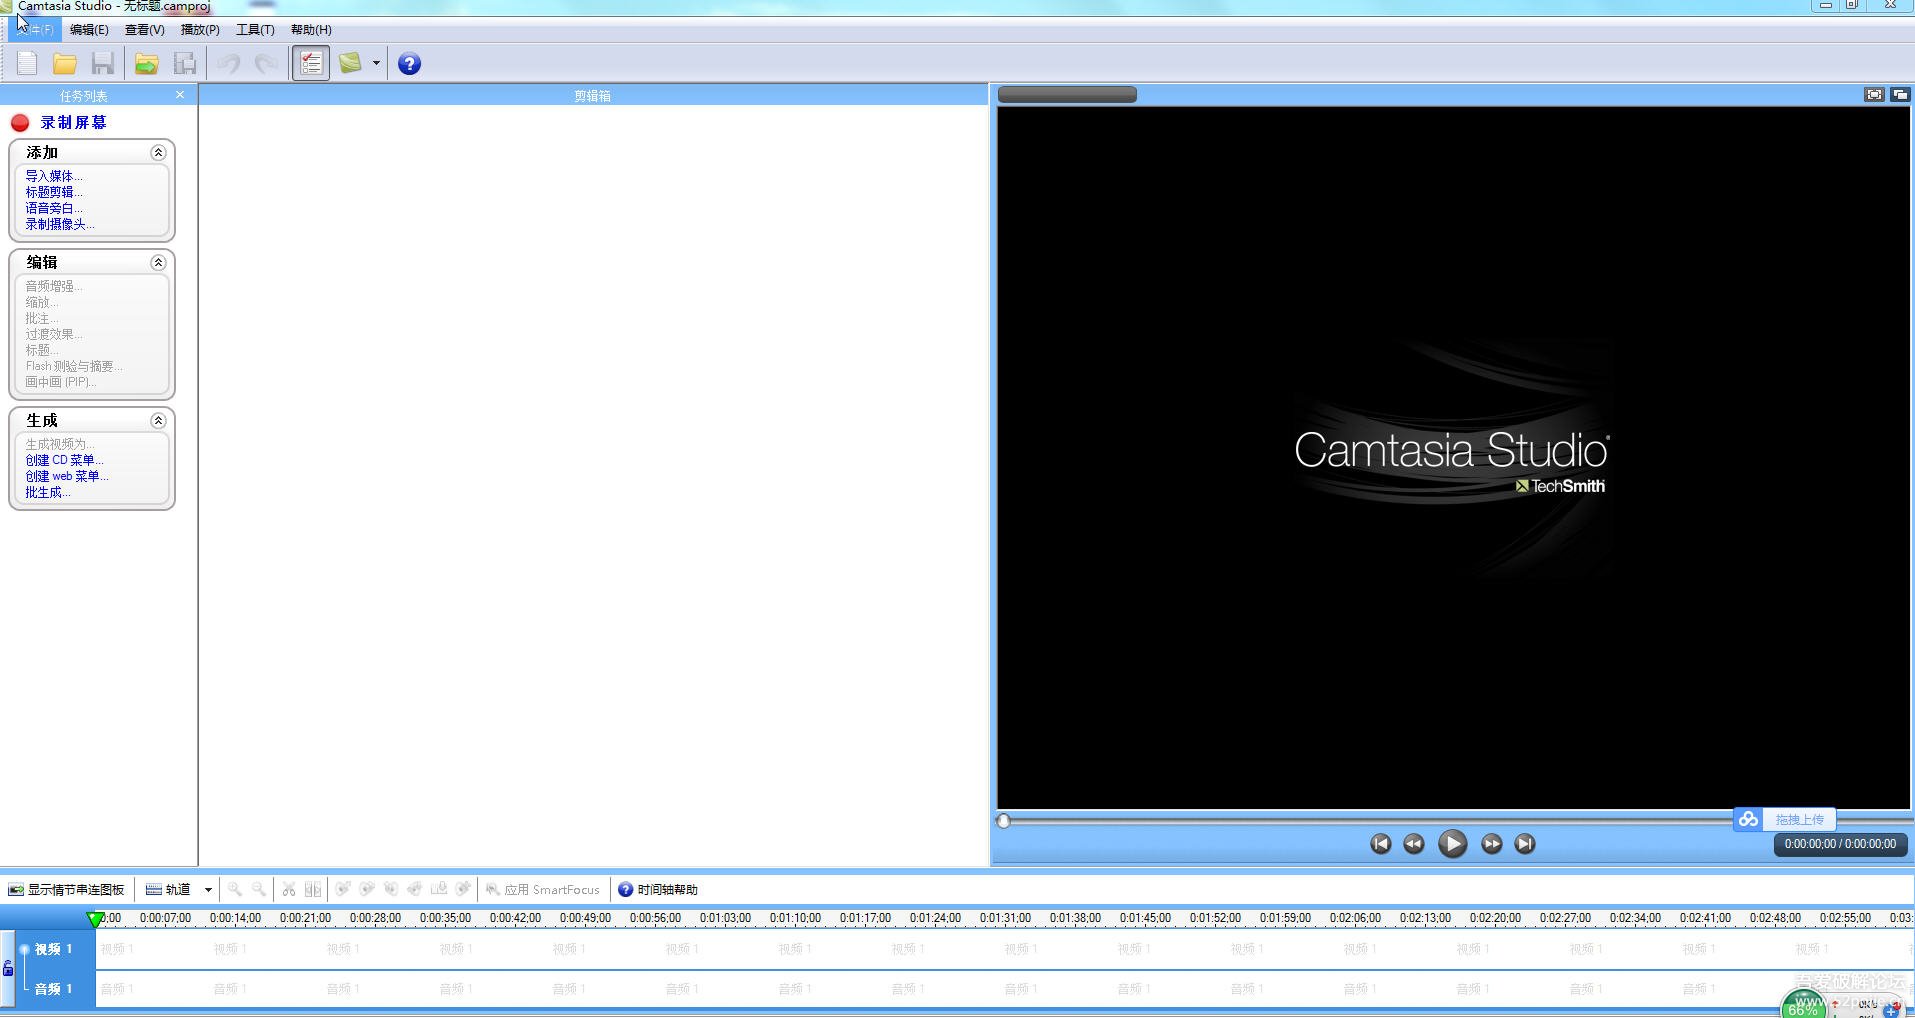Click the rewind playback button
The height and width of the screenshot is (1018, 1915).
point(1413,844)
